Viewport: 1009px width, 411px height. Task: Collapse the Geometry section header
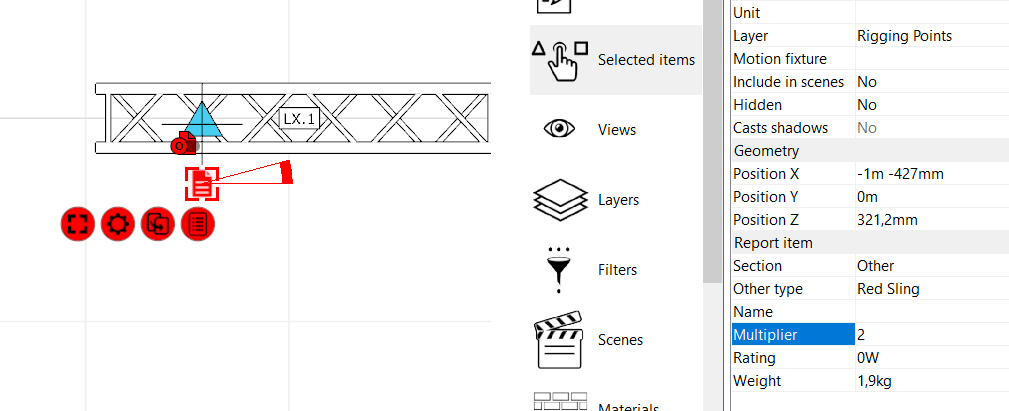[766, 151]
